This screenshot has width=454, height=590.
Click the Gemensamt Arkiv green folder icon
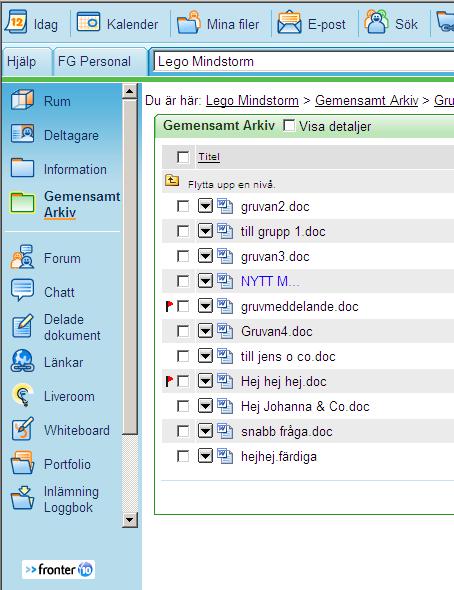[x=22, y=203]
